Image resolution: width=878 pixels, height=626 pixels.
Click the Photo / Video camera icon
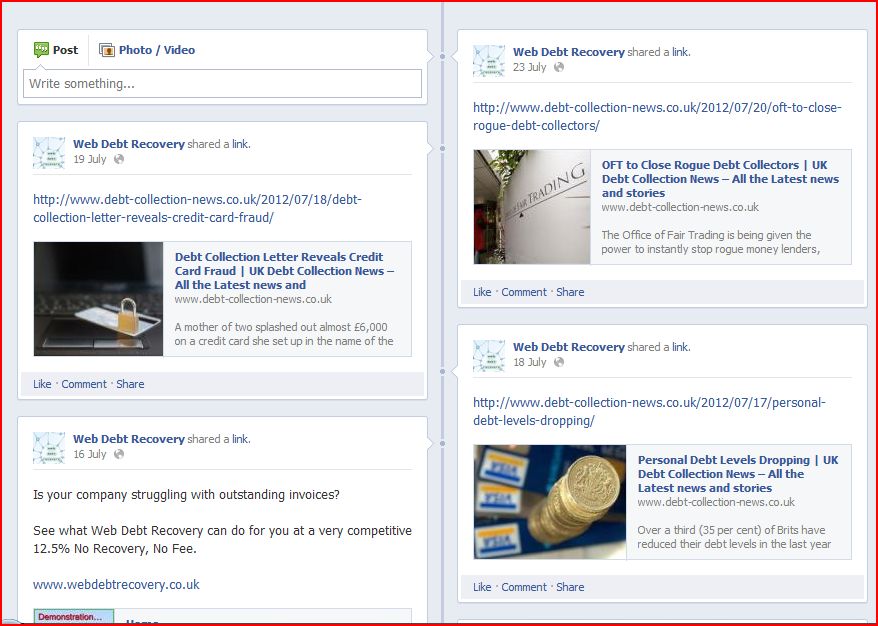coord(106,50)
